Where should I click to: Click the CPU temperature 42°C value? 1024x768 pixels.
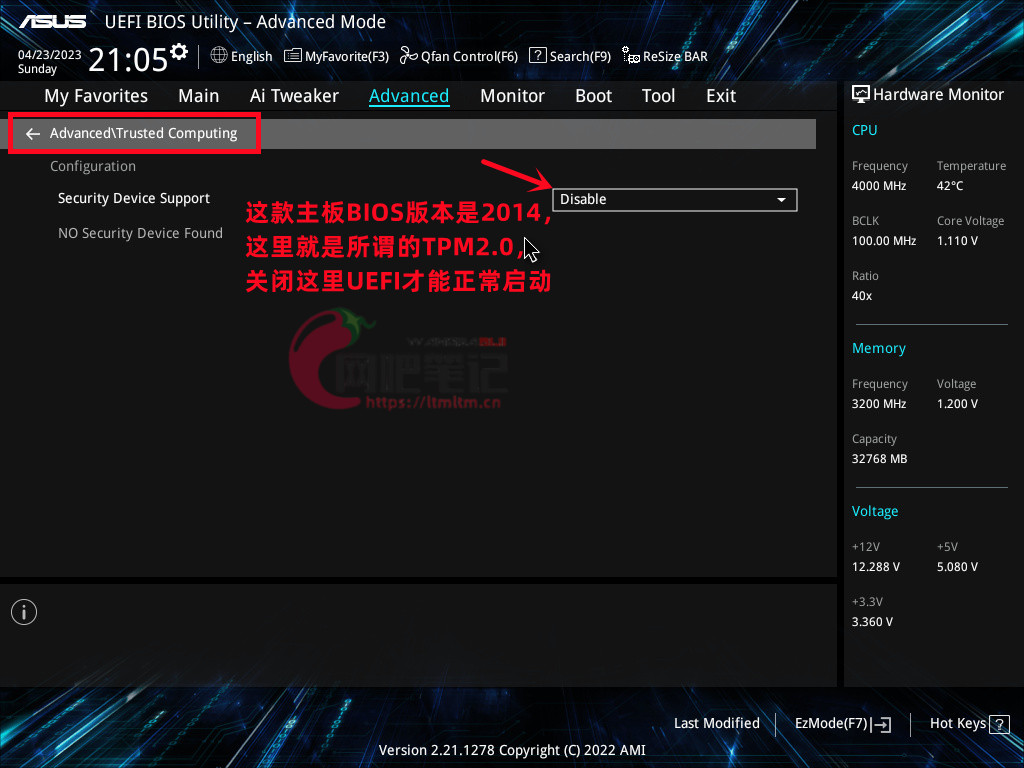(x=950, y=186)
